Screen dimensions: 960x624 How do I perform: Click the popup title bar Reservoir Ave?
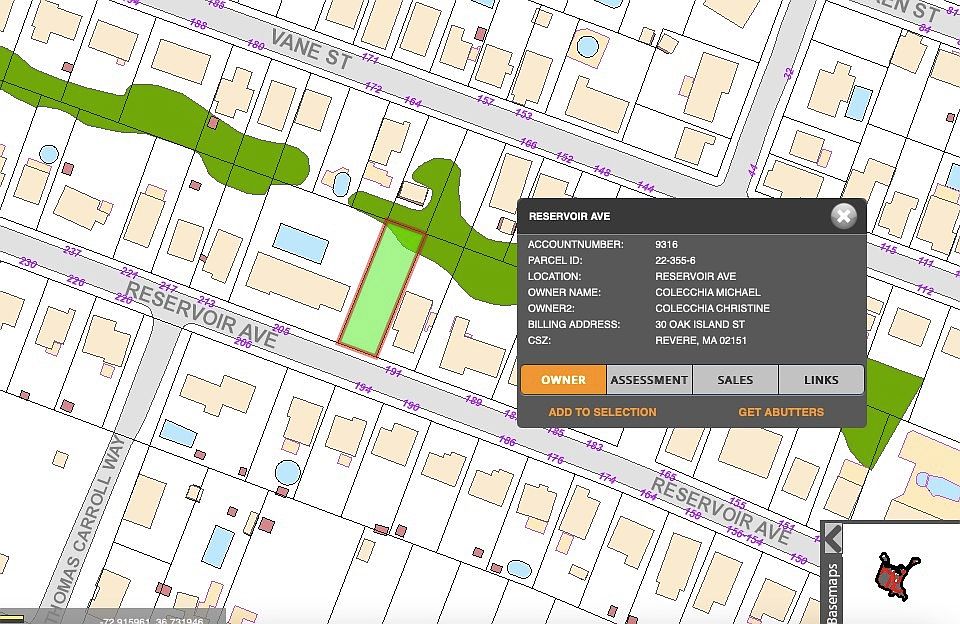pyautogui.click(x=570, y=216)
